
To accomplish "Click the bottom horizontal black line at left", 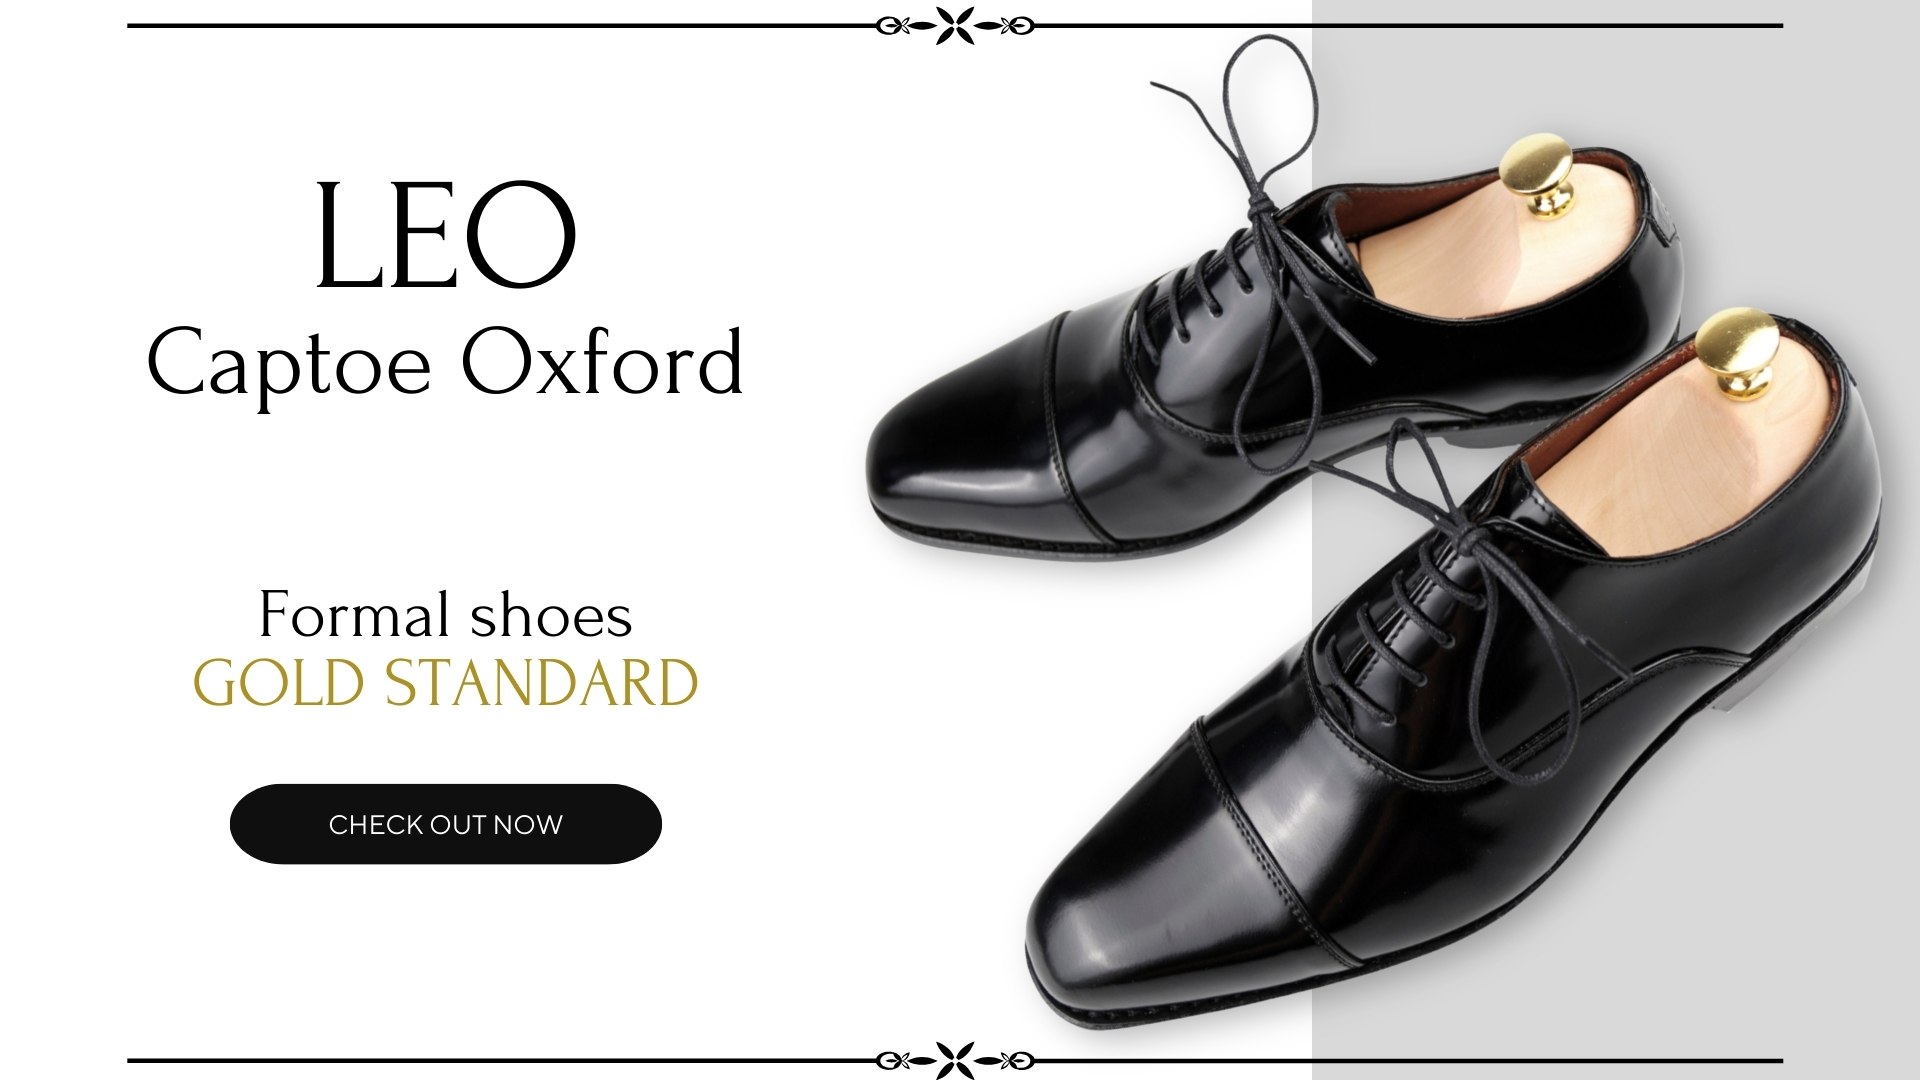I will (500, 1060).
